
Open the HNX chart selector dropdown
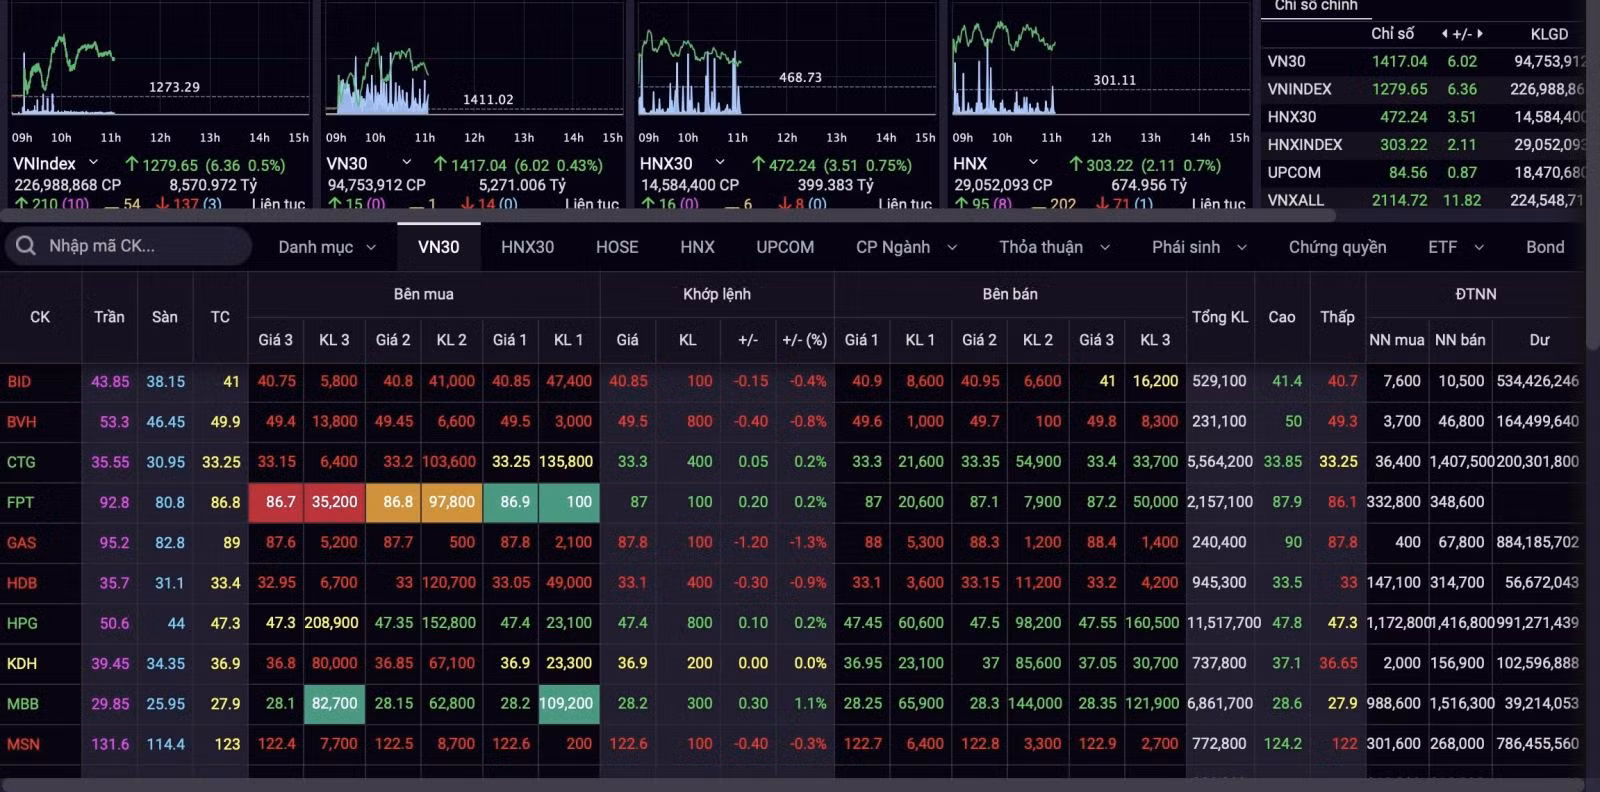tap(1033, 162)
